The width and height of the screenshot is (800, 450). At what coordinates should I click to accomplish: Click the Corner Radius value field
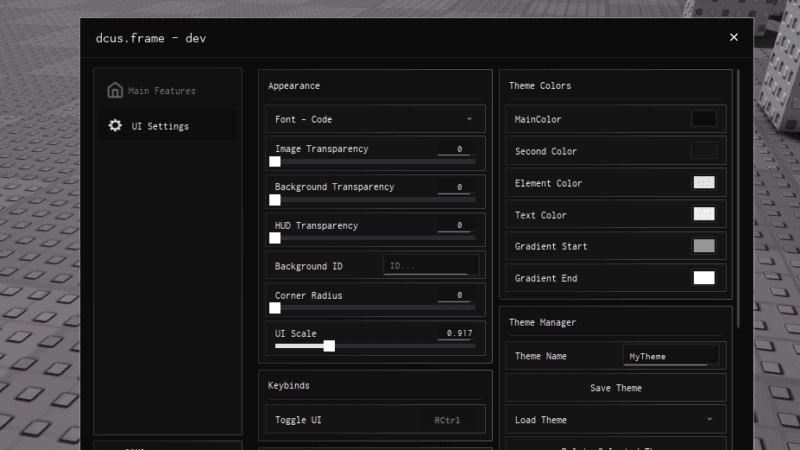click(456, 295)
